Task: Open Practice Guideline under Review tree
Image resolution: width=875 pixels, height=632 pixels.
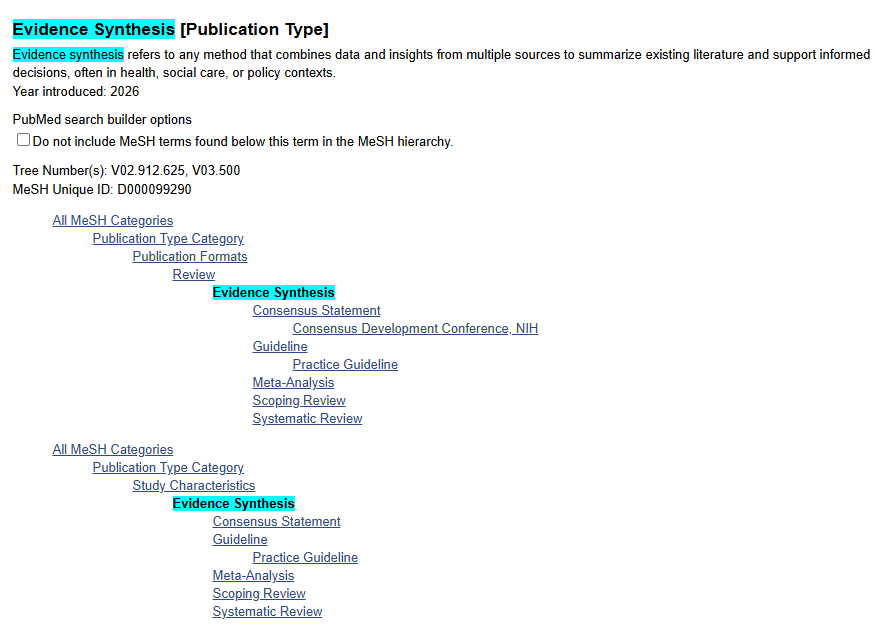Action: [345, 364]
